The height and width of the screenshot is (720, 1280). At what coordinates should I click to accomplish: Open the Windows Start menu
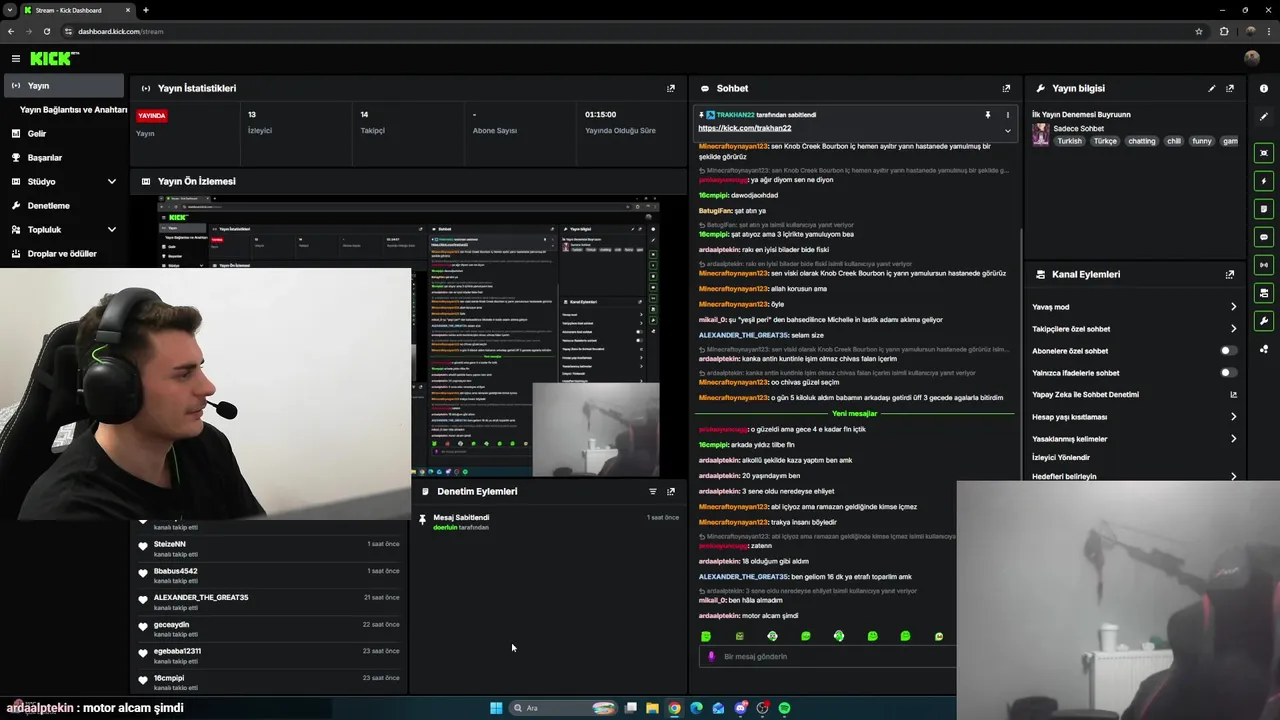[496, 708]
